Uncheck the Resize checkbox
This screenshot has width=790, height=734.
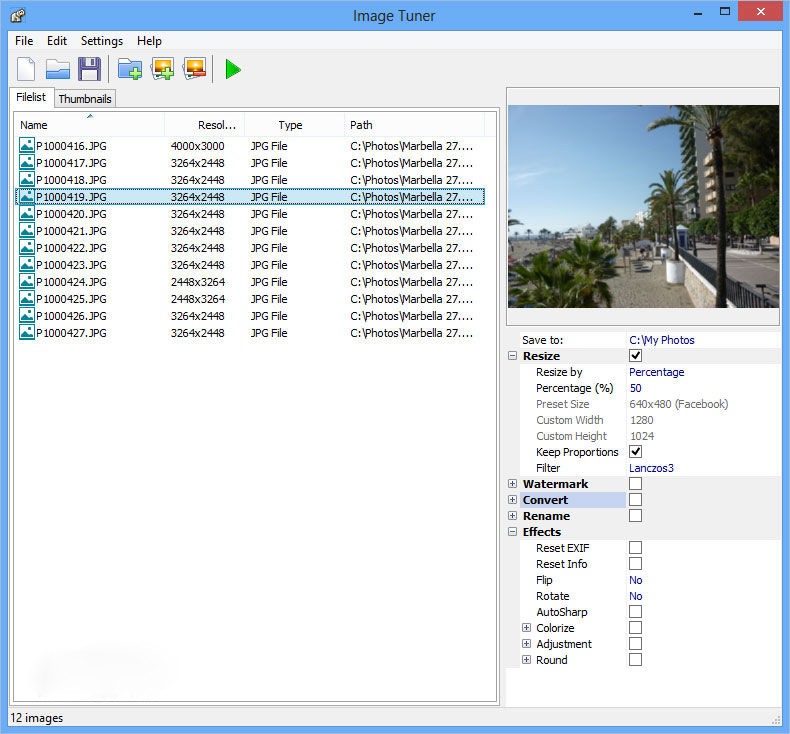click(635, 356)
